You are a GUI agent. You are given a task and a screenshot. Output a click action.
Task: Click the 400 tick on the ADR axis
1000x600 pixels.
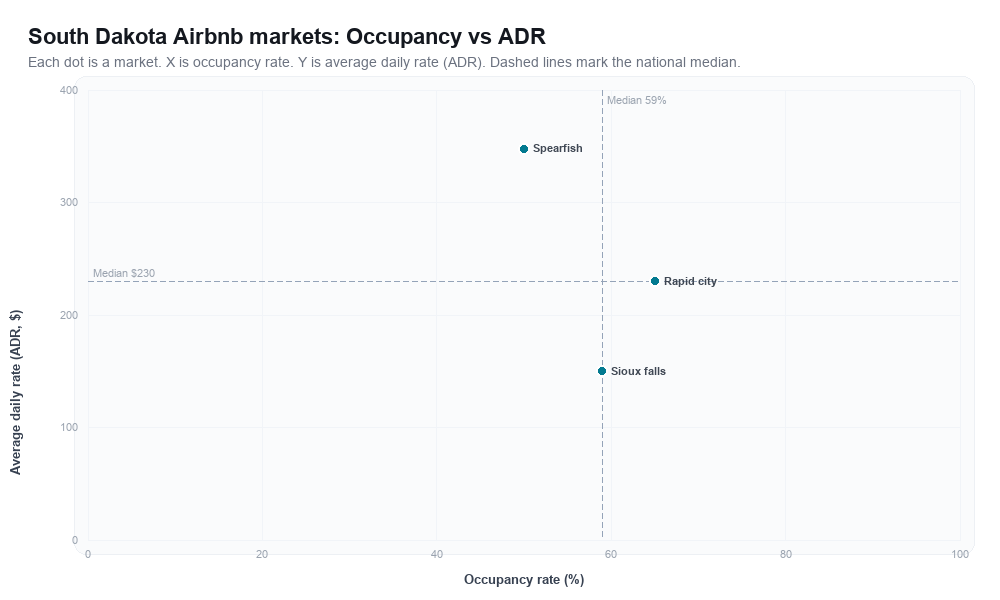pyautogui.click(x=69, y=91)
